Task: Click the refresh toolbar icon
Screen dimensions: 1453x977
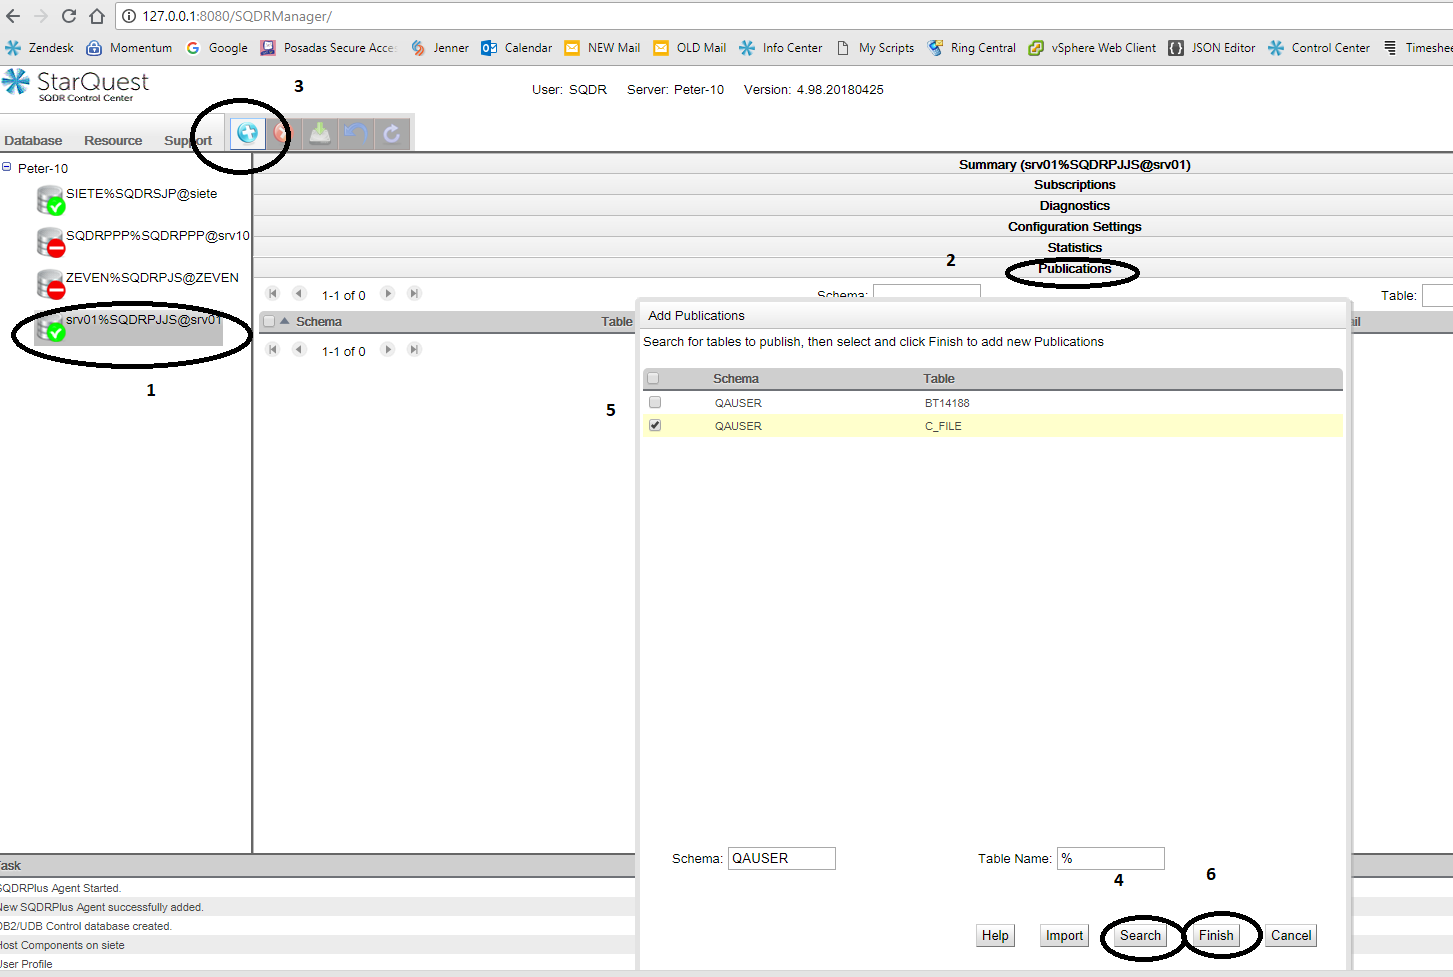Action: [x=392, y=133]
